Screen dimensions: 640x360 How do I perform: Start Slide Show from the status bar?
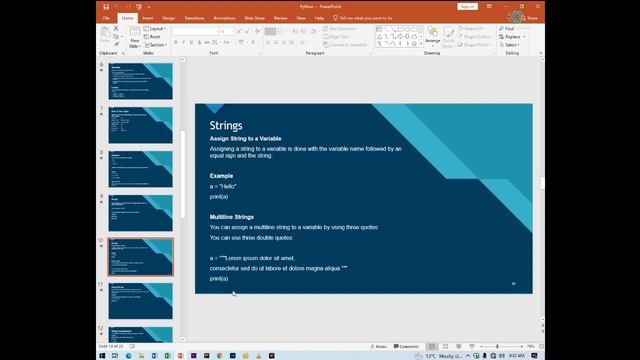[472, 347]
